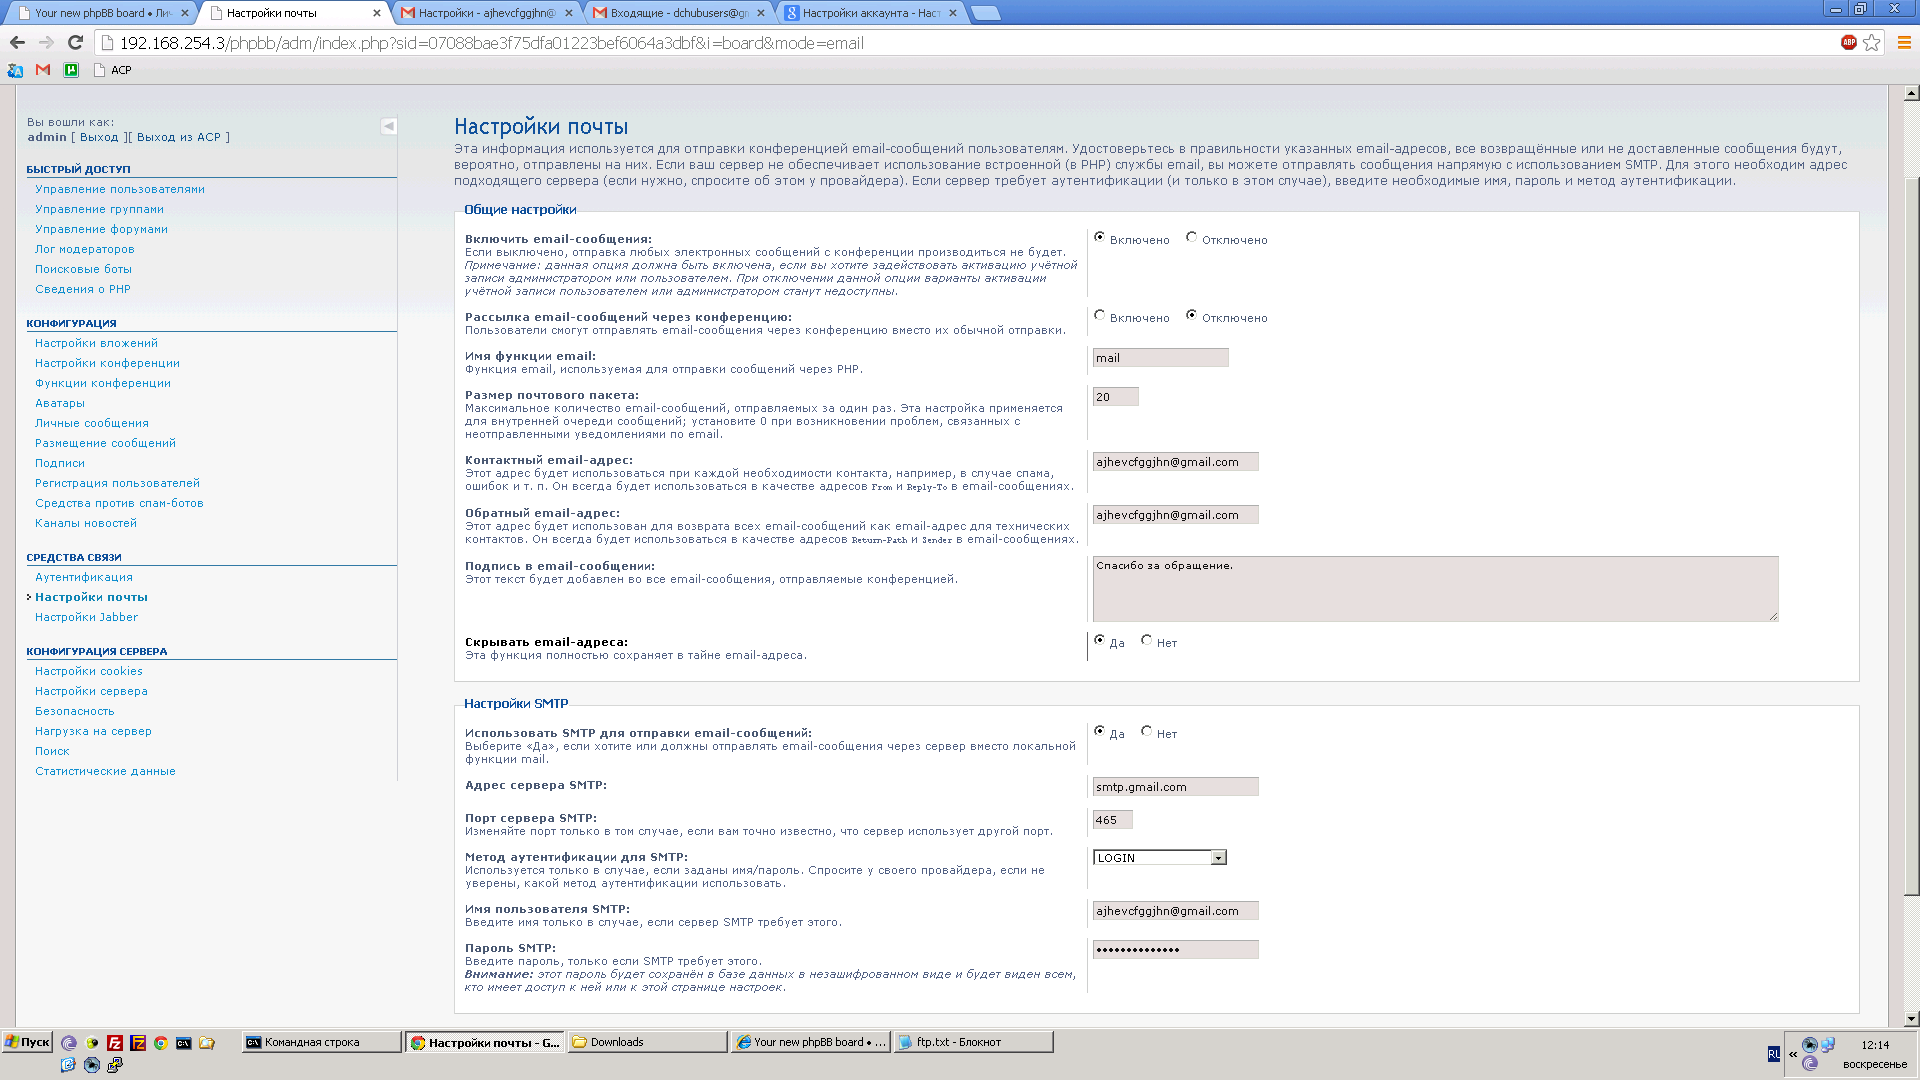Click the Настройки конференции link
This screenshot has width=1920, height=1080.
click(x=107, y=363)
